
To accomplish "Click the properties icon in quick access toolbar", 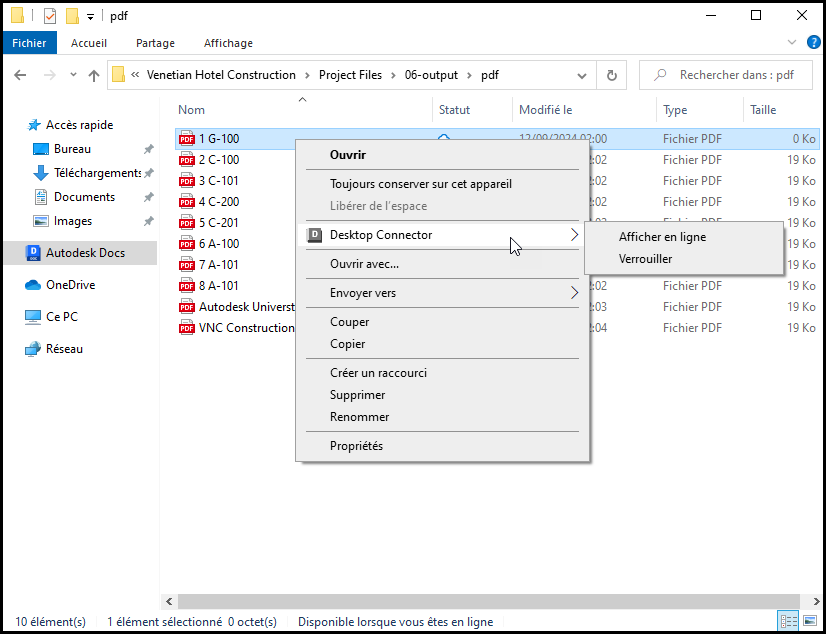I will [50, 16].
